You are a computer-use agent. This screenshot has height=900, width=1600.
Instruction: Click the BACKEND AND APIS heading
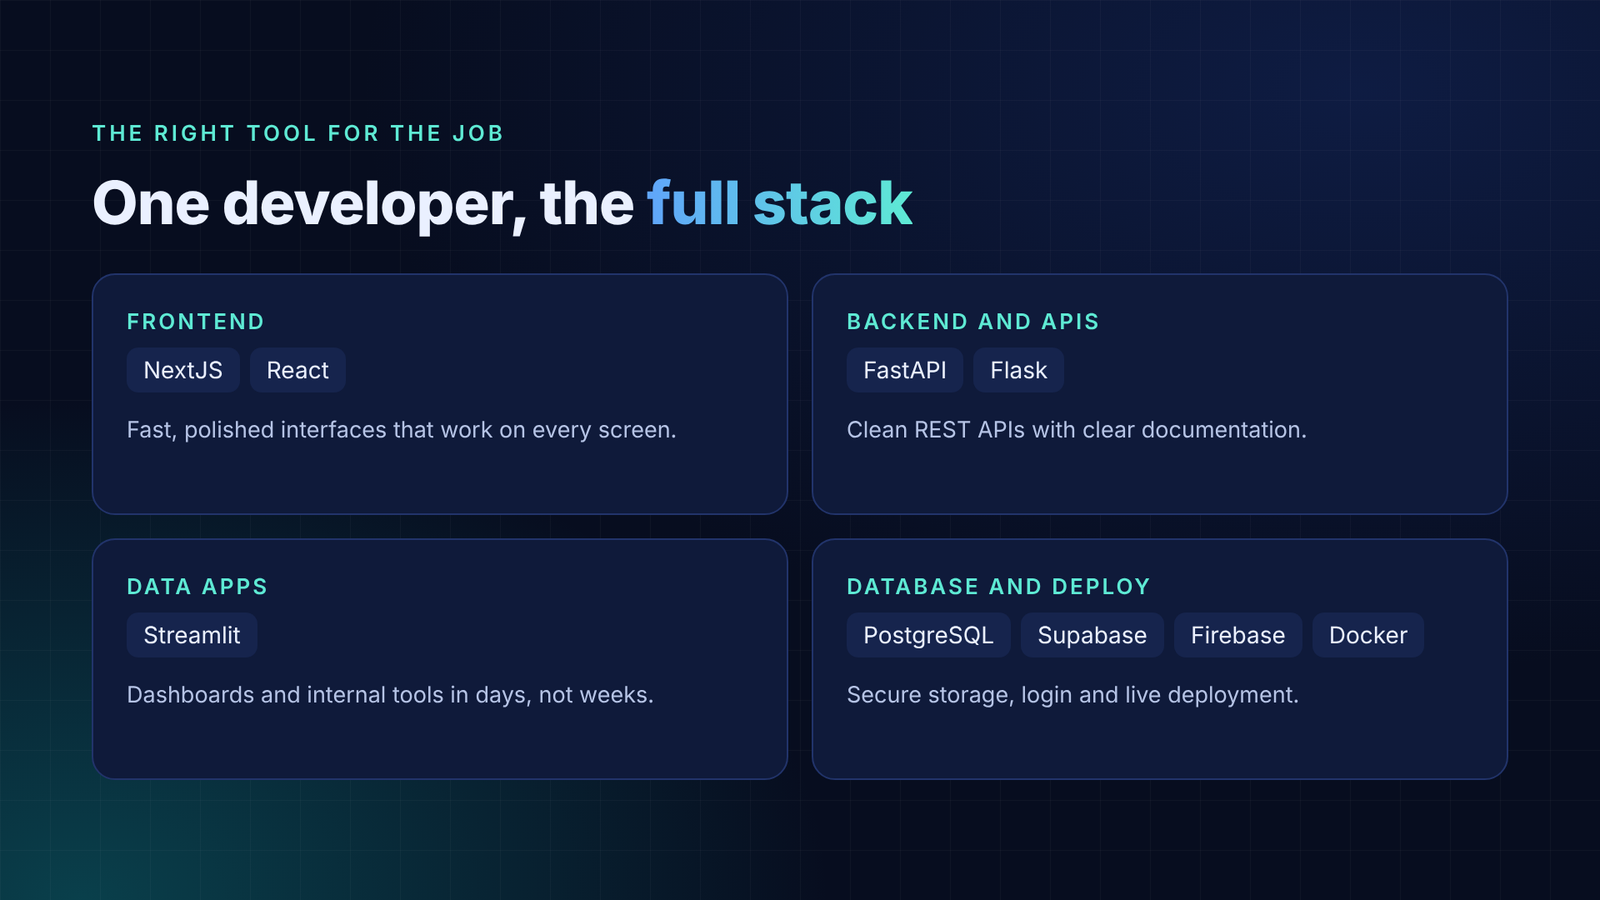(973, 322)
